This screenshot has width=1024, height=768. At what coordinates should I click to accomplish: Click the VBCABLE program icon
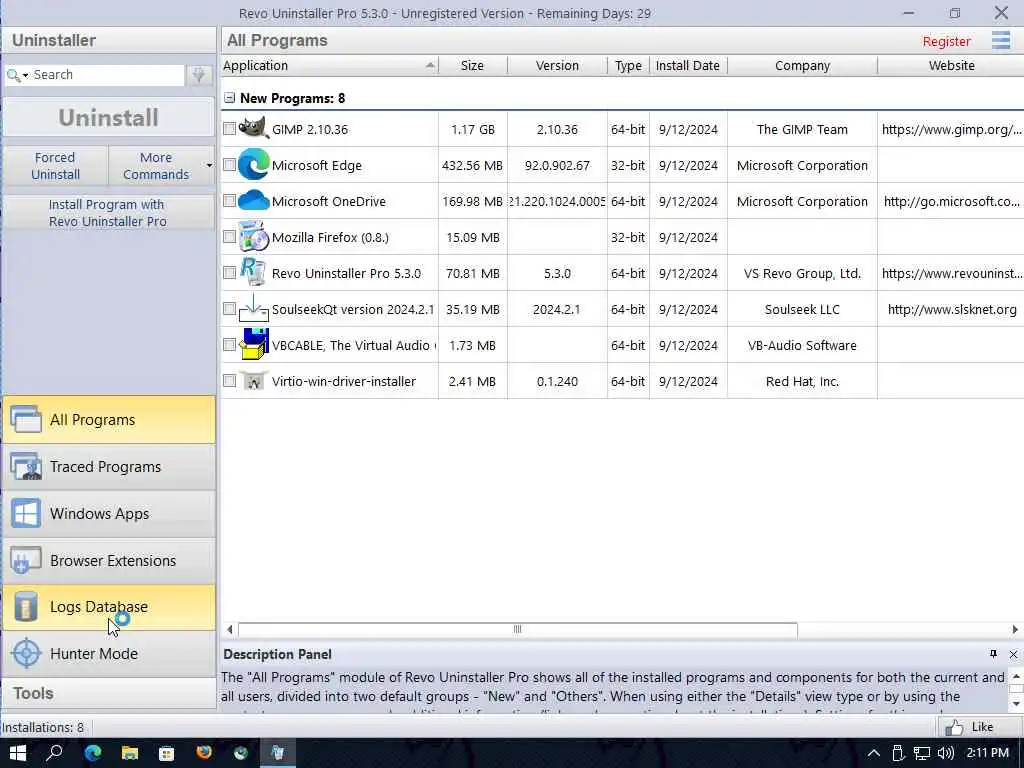253,344
